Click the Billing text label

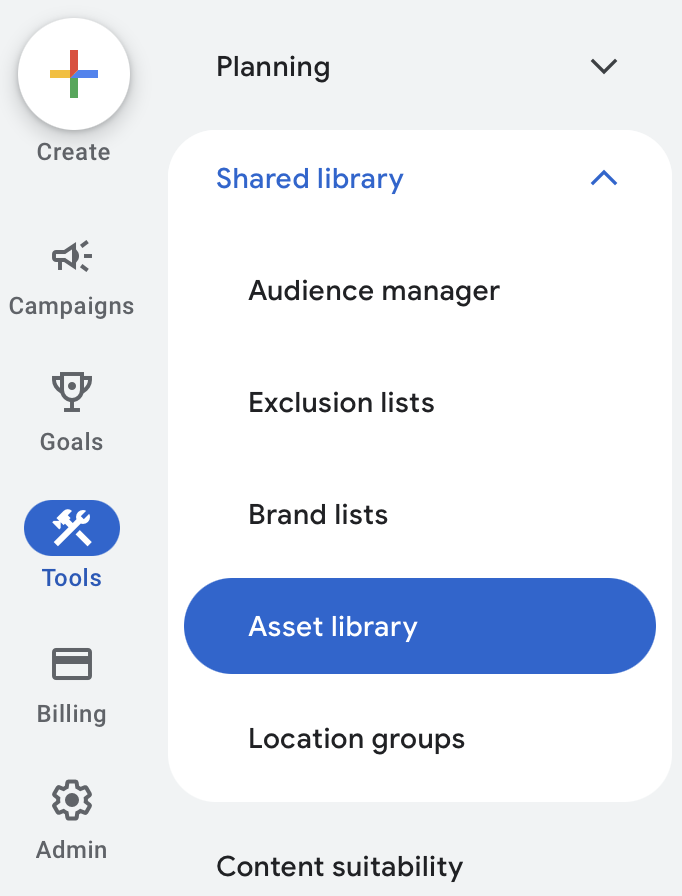71,715
